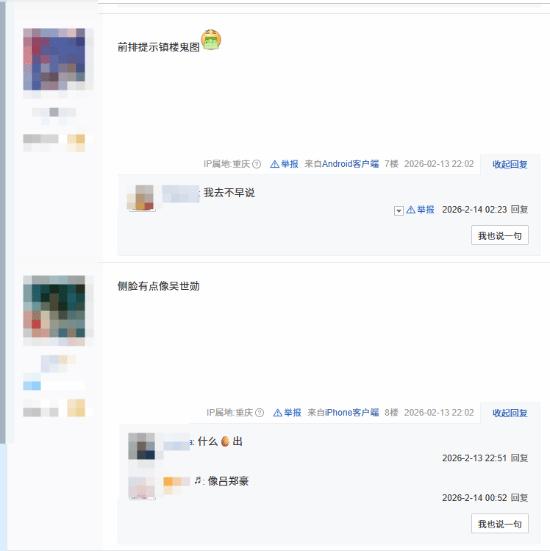Click the egg emoji in the 什么出 reply

[x=225, y=441]
